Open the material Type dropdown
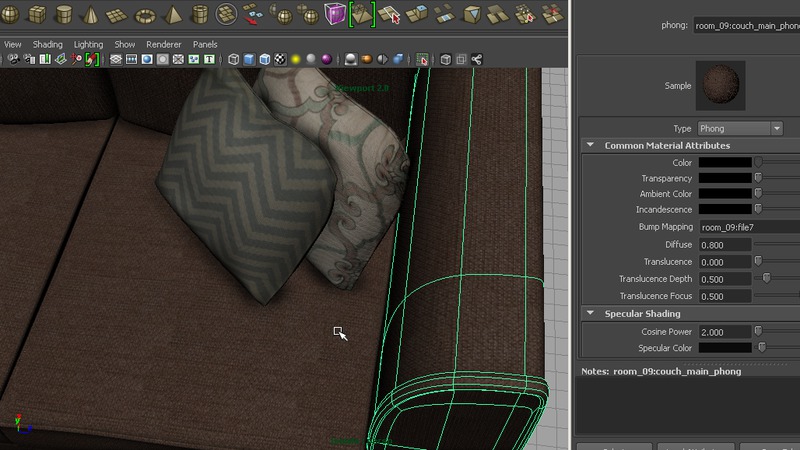The height and width of the screenshot is (450, 800). pyautogui.click(x=740, y=128)
